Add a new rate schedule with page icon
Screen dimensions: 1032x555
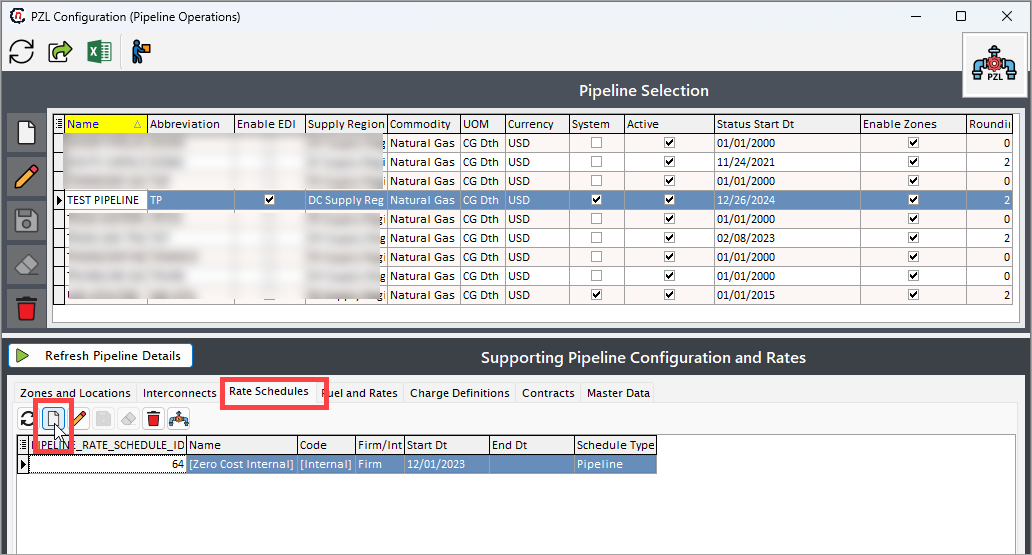point(53,419)
